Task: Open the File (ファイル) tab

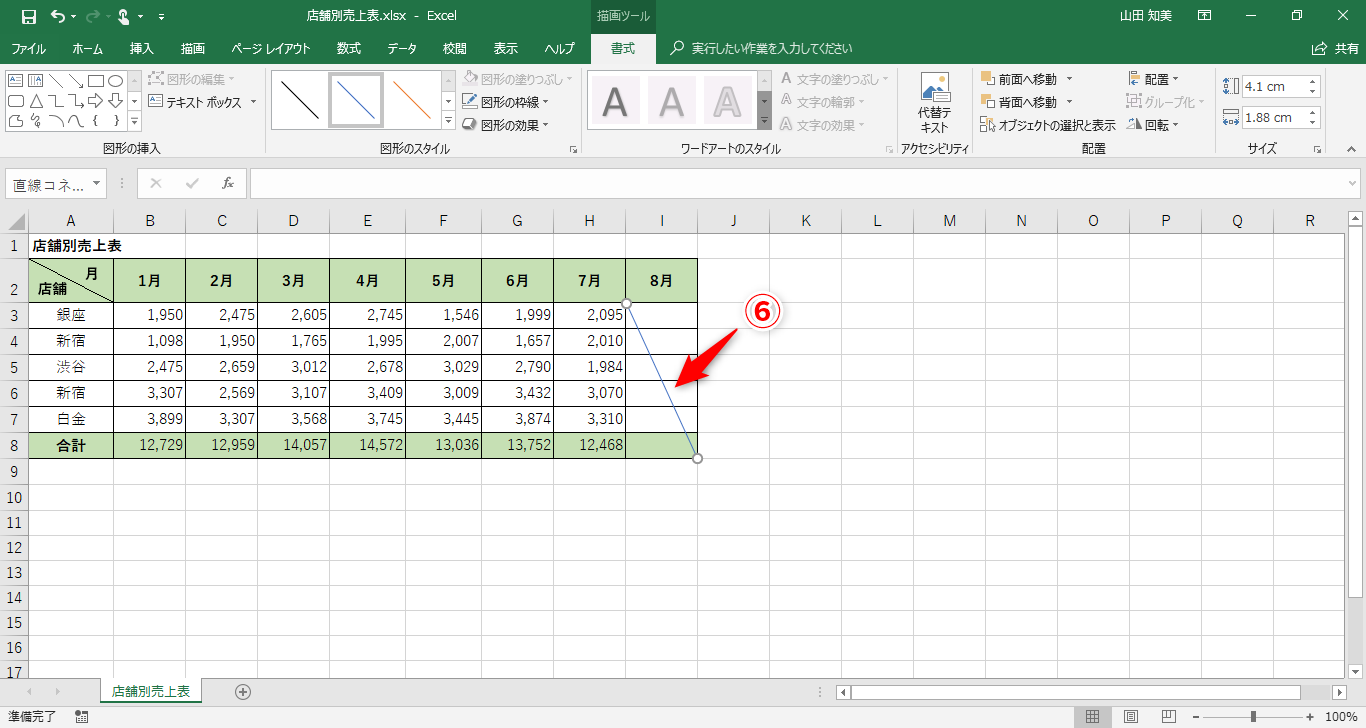Action: pos(28,48)
